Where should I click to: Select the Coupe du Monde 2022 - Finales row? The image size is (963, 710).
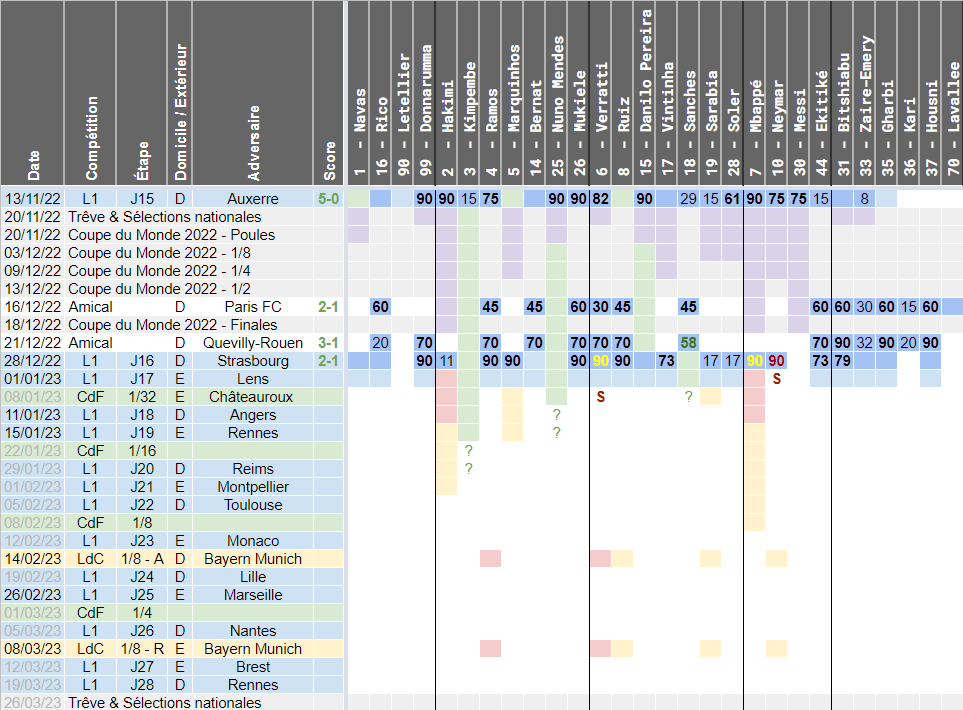click(x=170, y=325)
